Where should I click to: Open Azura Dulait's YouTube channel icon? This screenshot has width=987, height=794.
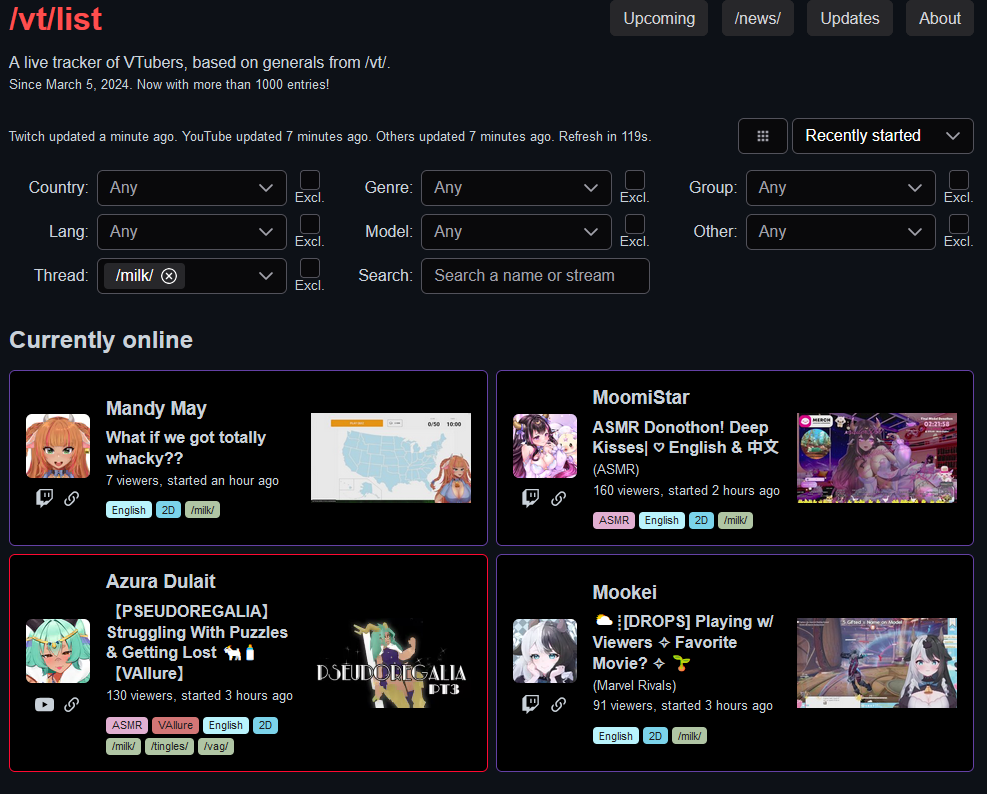pos(45,704)
